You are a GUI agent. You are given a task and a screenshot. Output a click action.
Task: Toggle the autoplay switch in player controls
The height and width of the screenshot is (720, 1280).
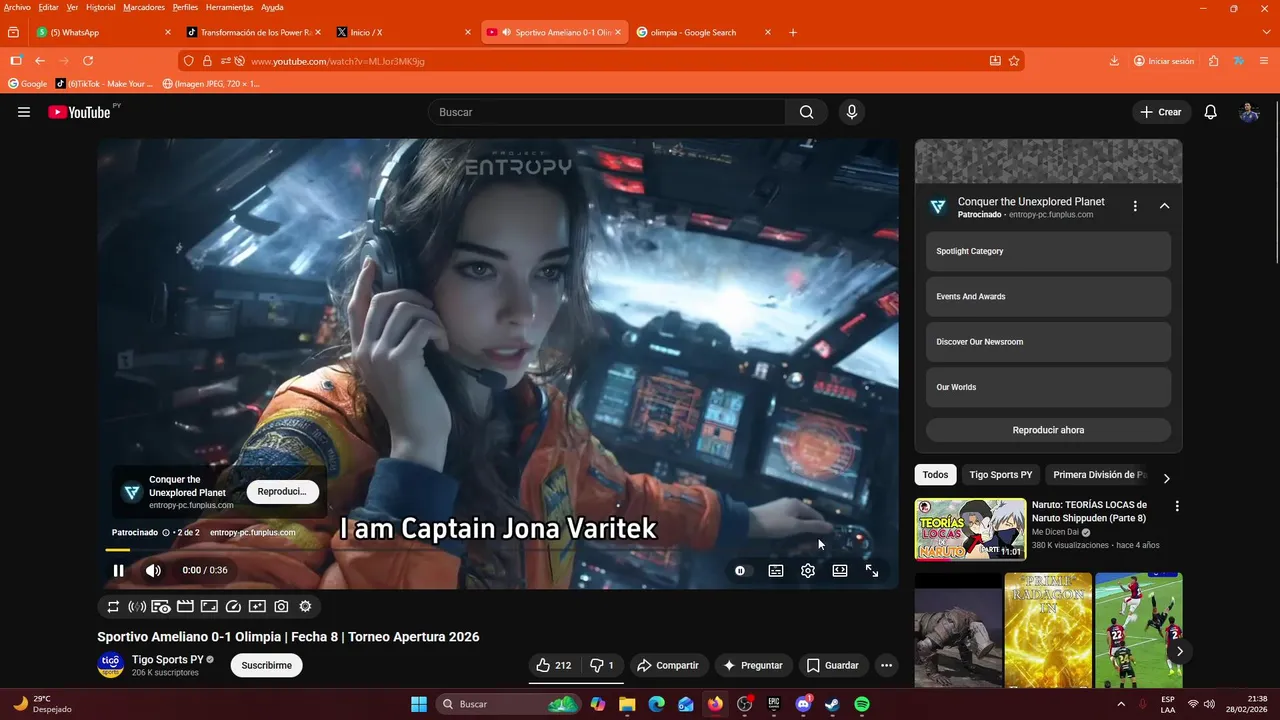(x=741, y=571)
